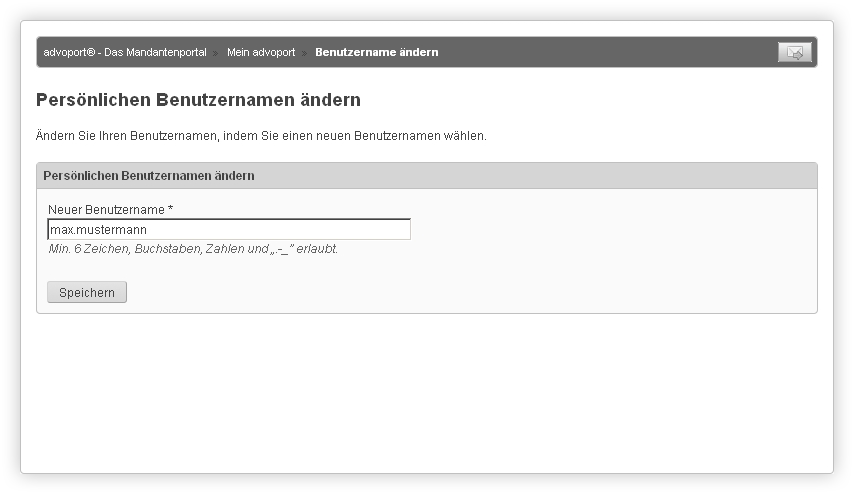
Task: Click the Speichern button
Action: coord(87,292)
